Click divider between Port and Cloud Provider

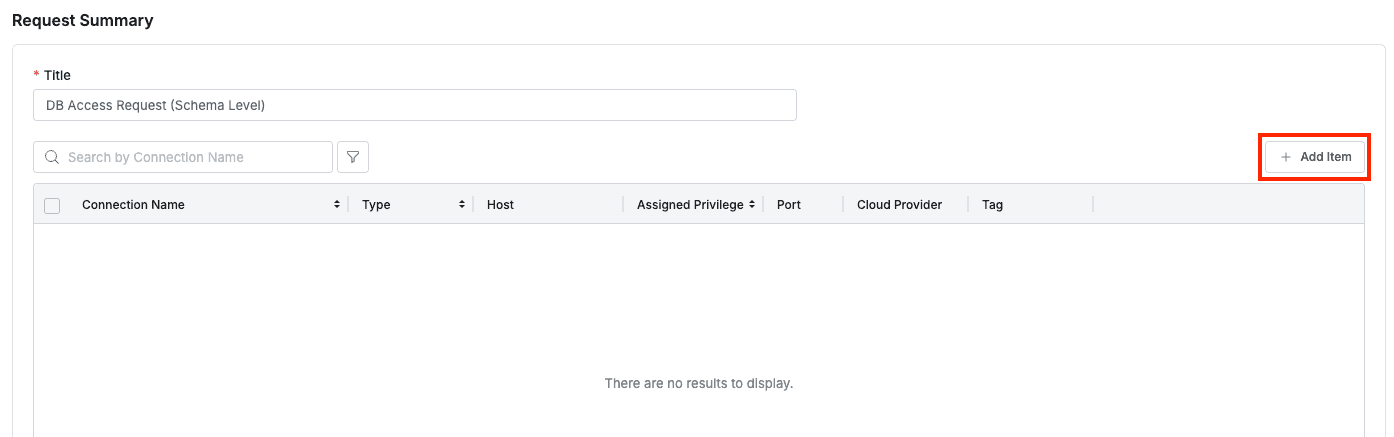(843, 204)
